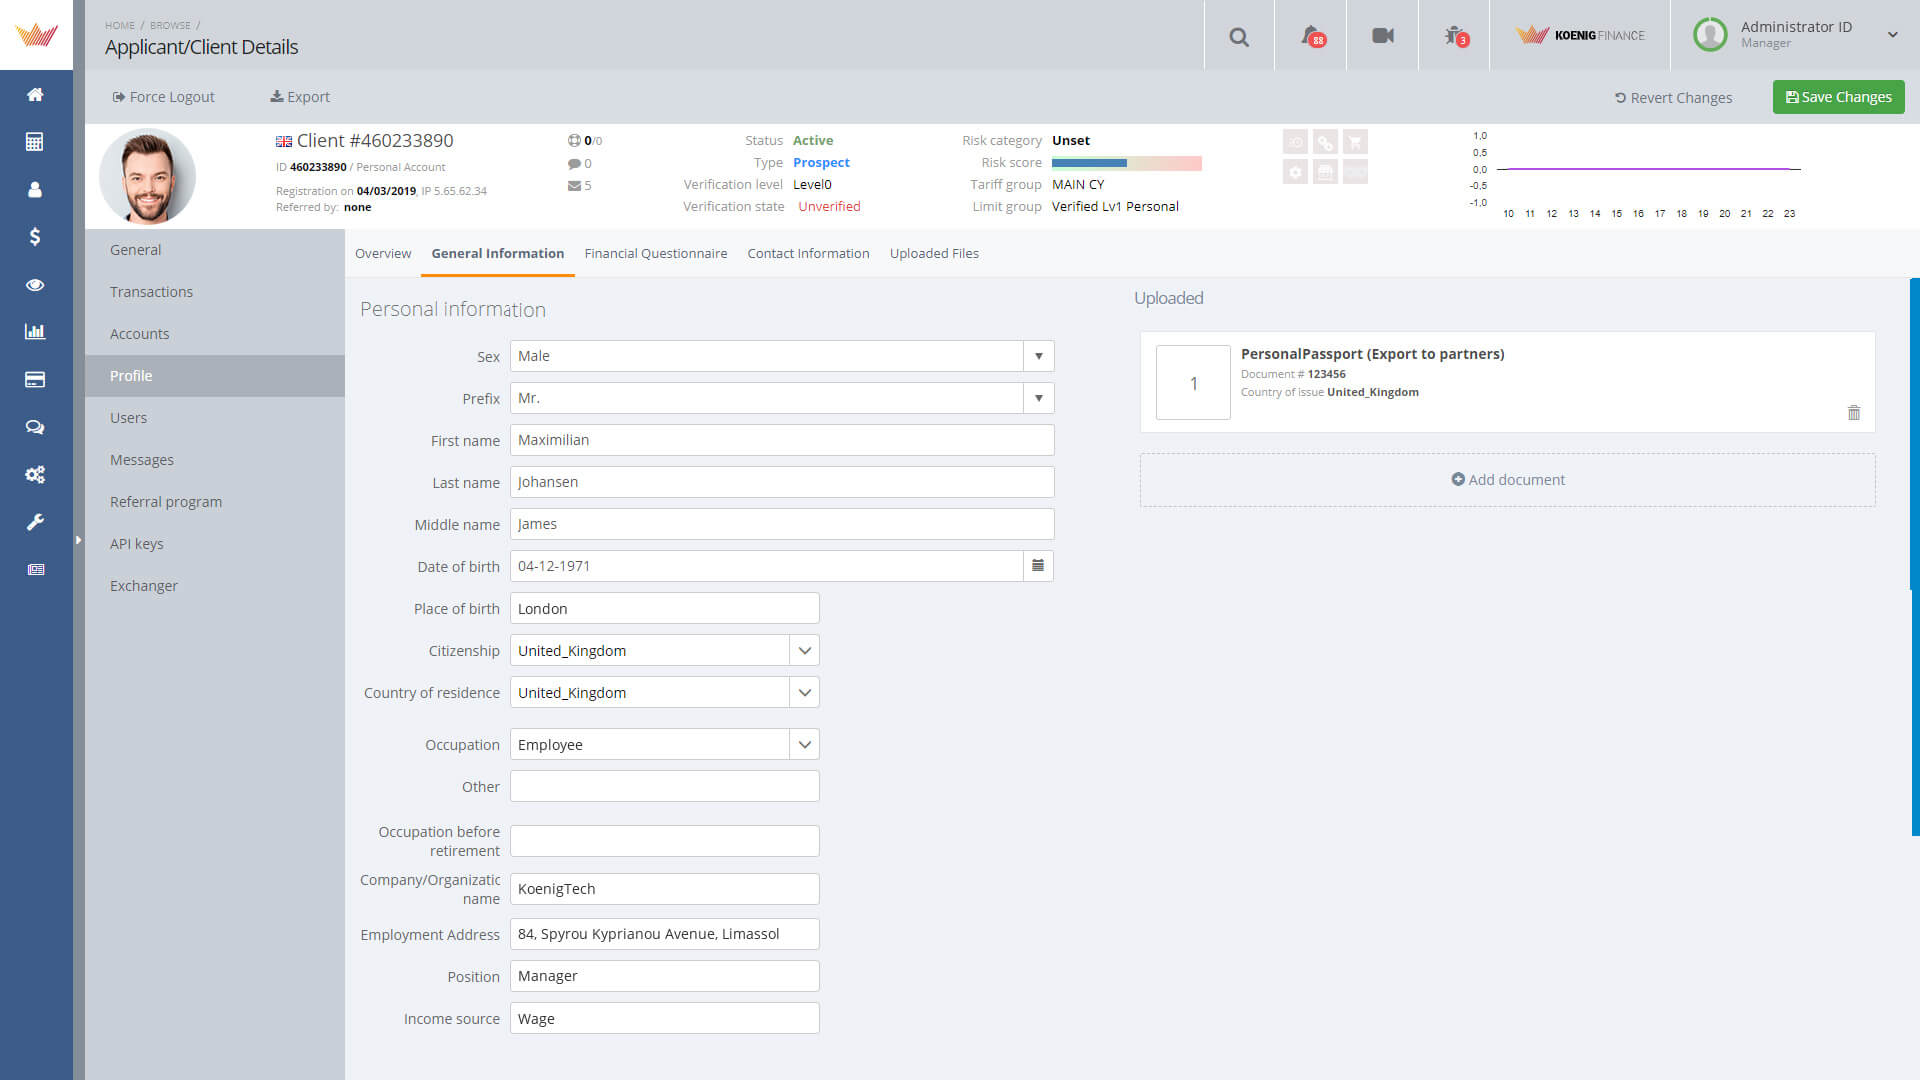
Task: Click Revert Changes
Action: pyautogui.click(x=1673, y=98)
